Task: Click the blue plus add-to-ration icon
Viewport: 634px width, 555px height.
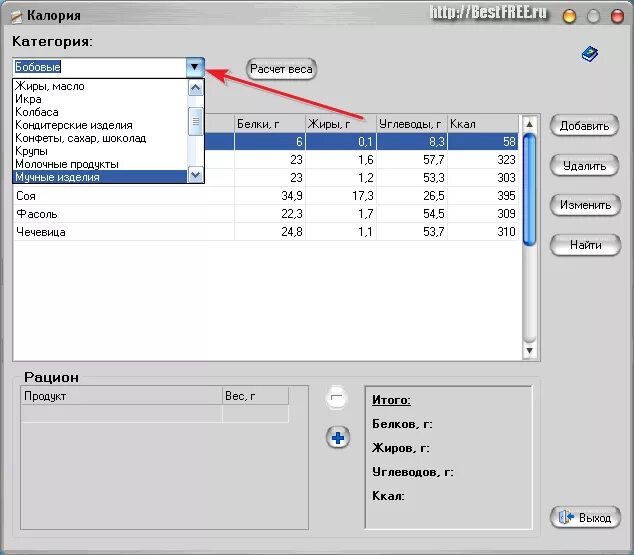Action: (x=338, y=437)
